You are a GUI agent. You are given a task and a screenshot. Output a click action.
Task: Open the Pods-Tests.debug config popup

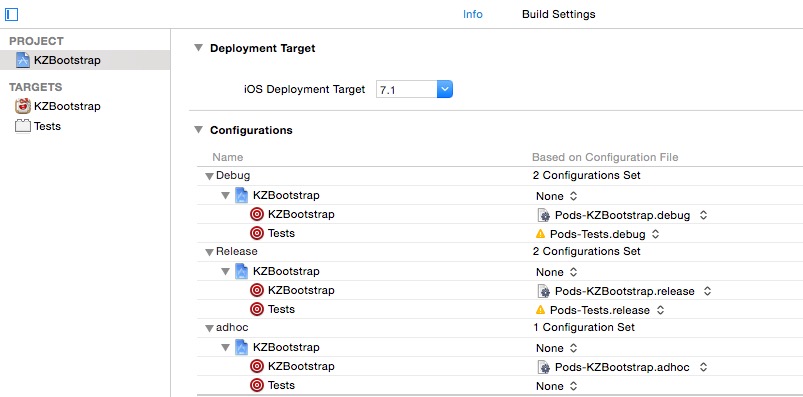click(x=598, y=234)
